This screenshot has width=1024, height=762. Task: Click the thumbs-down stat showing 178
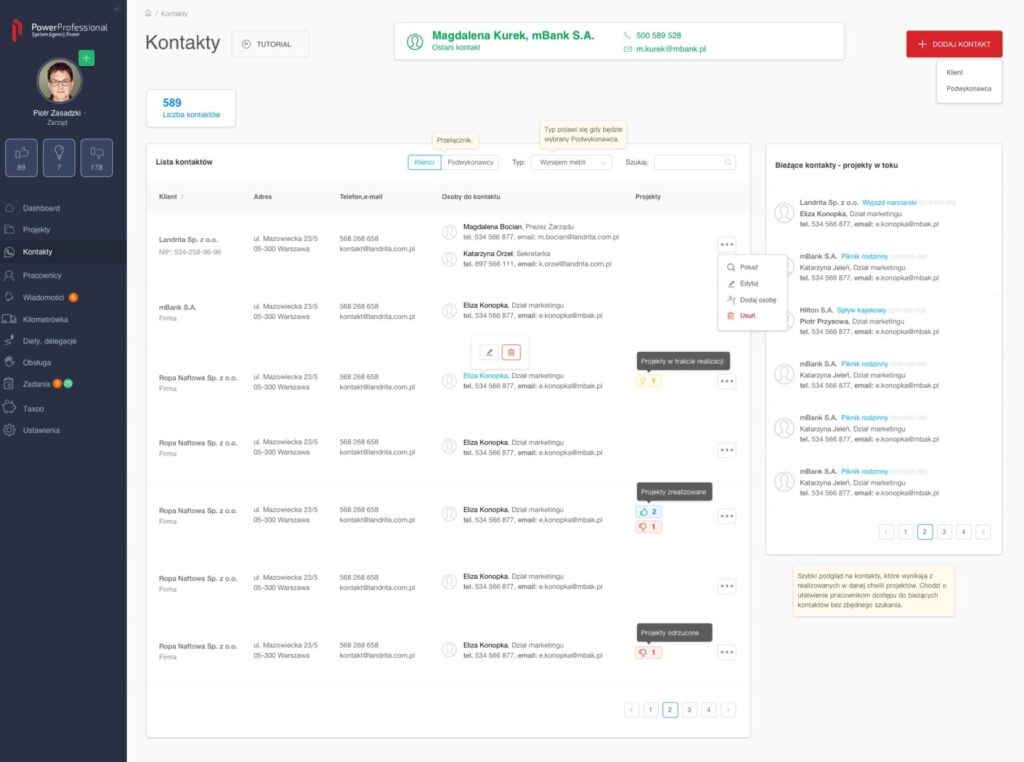pyautogui.click(x=97, y=156)
